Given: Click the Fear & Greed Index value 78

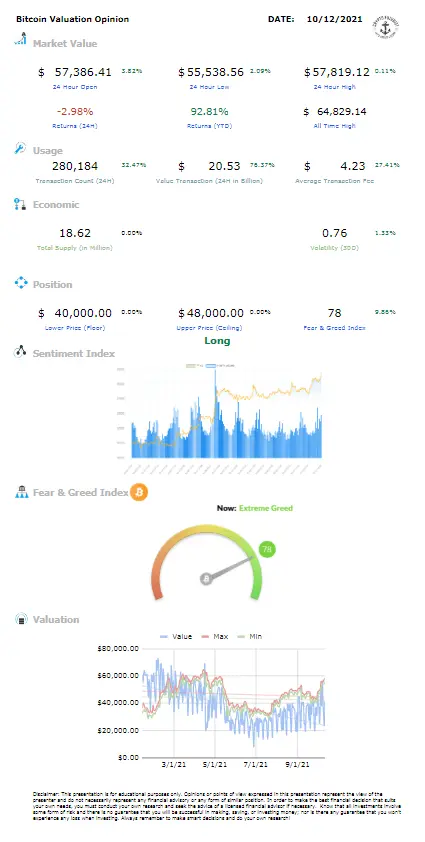Looking at the screenshot, I should click(334, 313).
